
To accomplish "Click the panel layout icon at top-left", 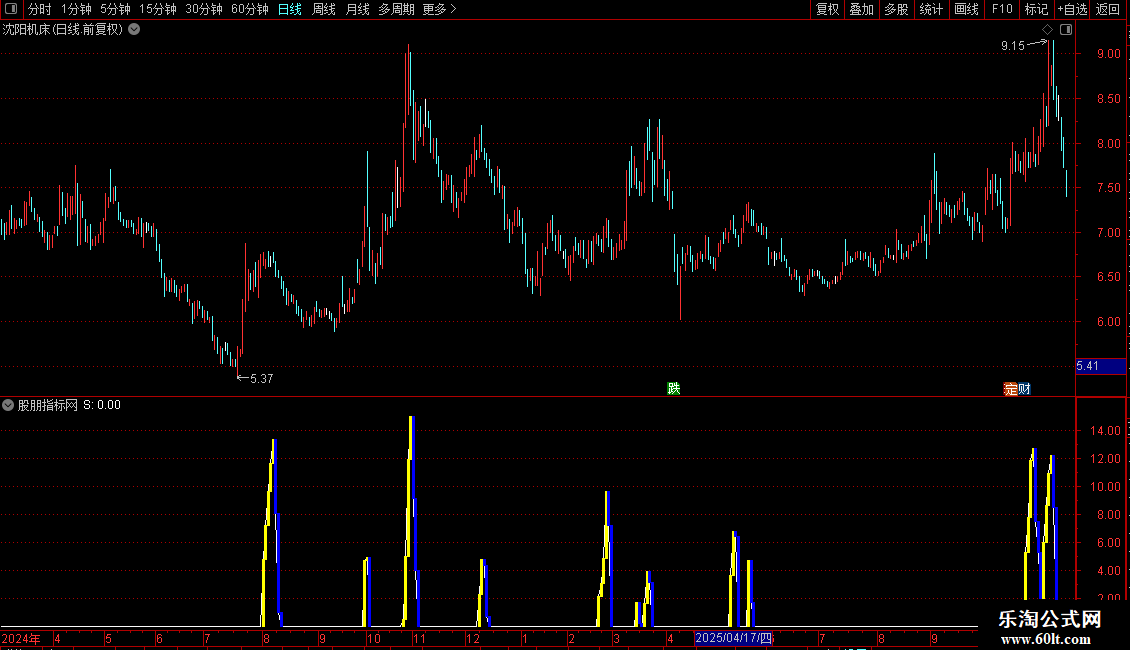I will 11,9.
